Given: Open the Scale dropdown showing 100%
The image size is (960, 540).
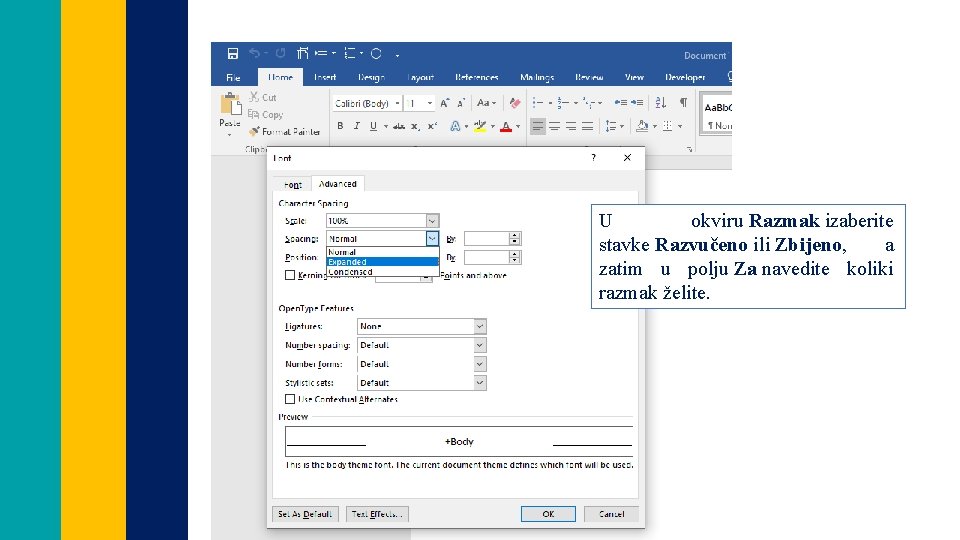Looking at the screenshot, I should [x=383, y=220].
